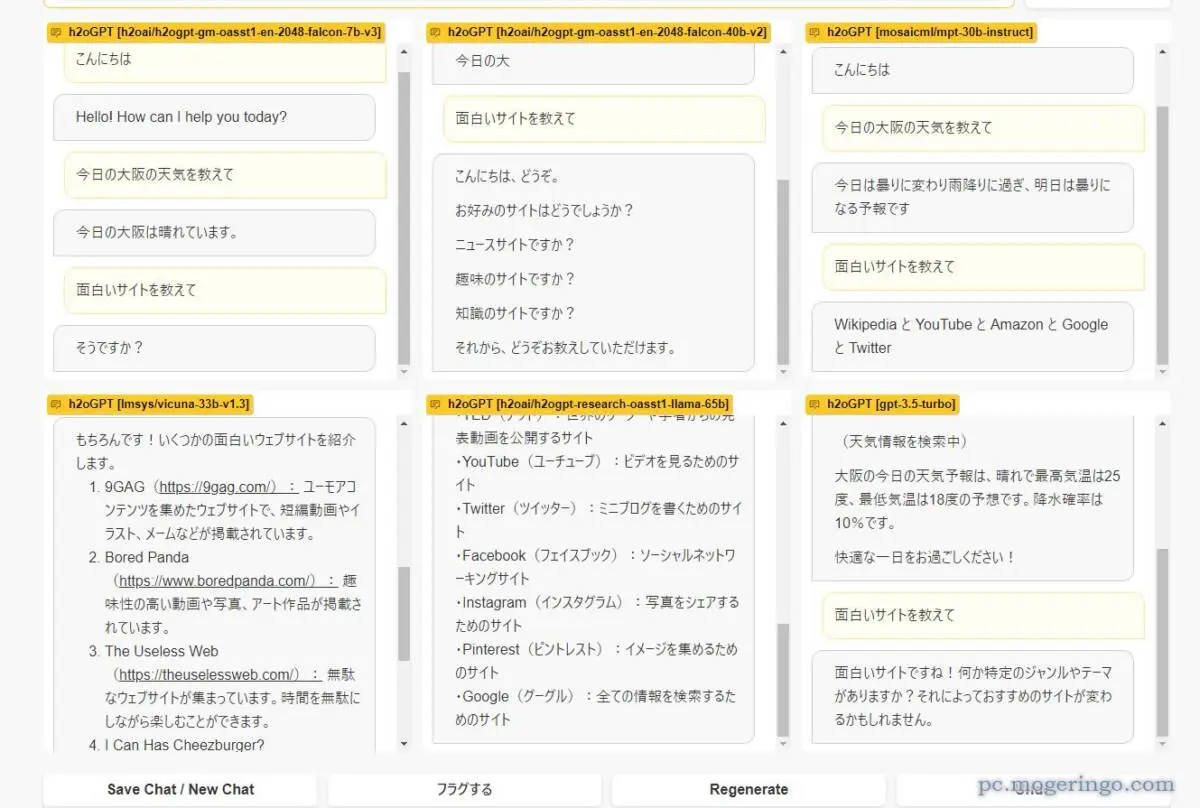Click the 'Pinterest（ピントレスト）' bullet line
The height and width of the screenshot is (808, 1200).
[596, 661]
